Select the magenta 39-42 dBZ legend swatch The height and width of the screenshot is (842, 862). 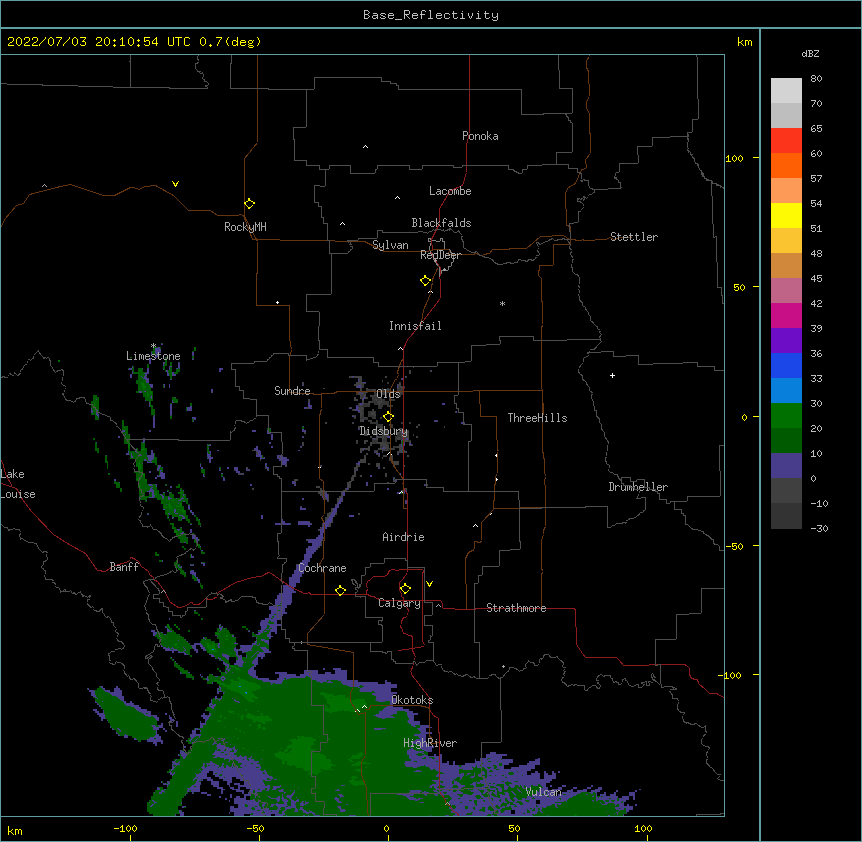point(786,315)
